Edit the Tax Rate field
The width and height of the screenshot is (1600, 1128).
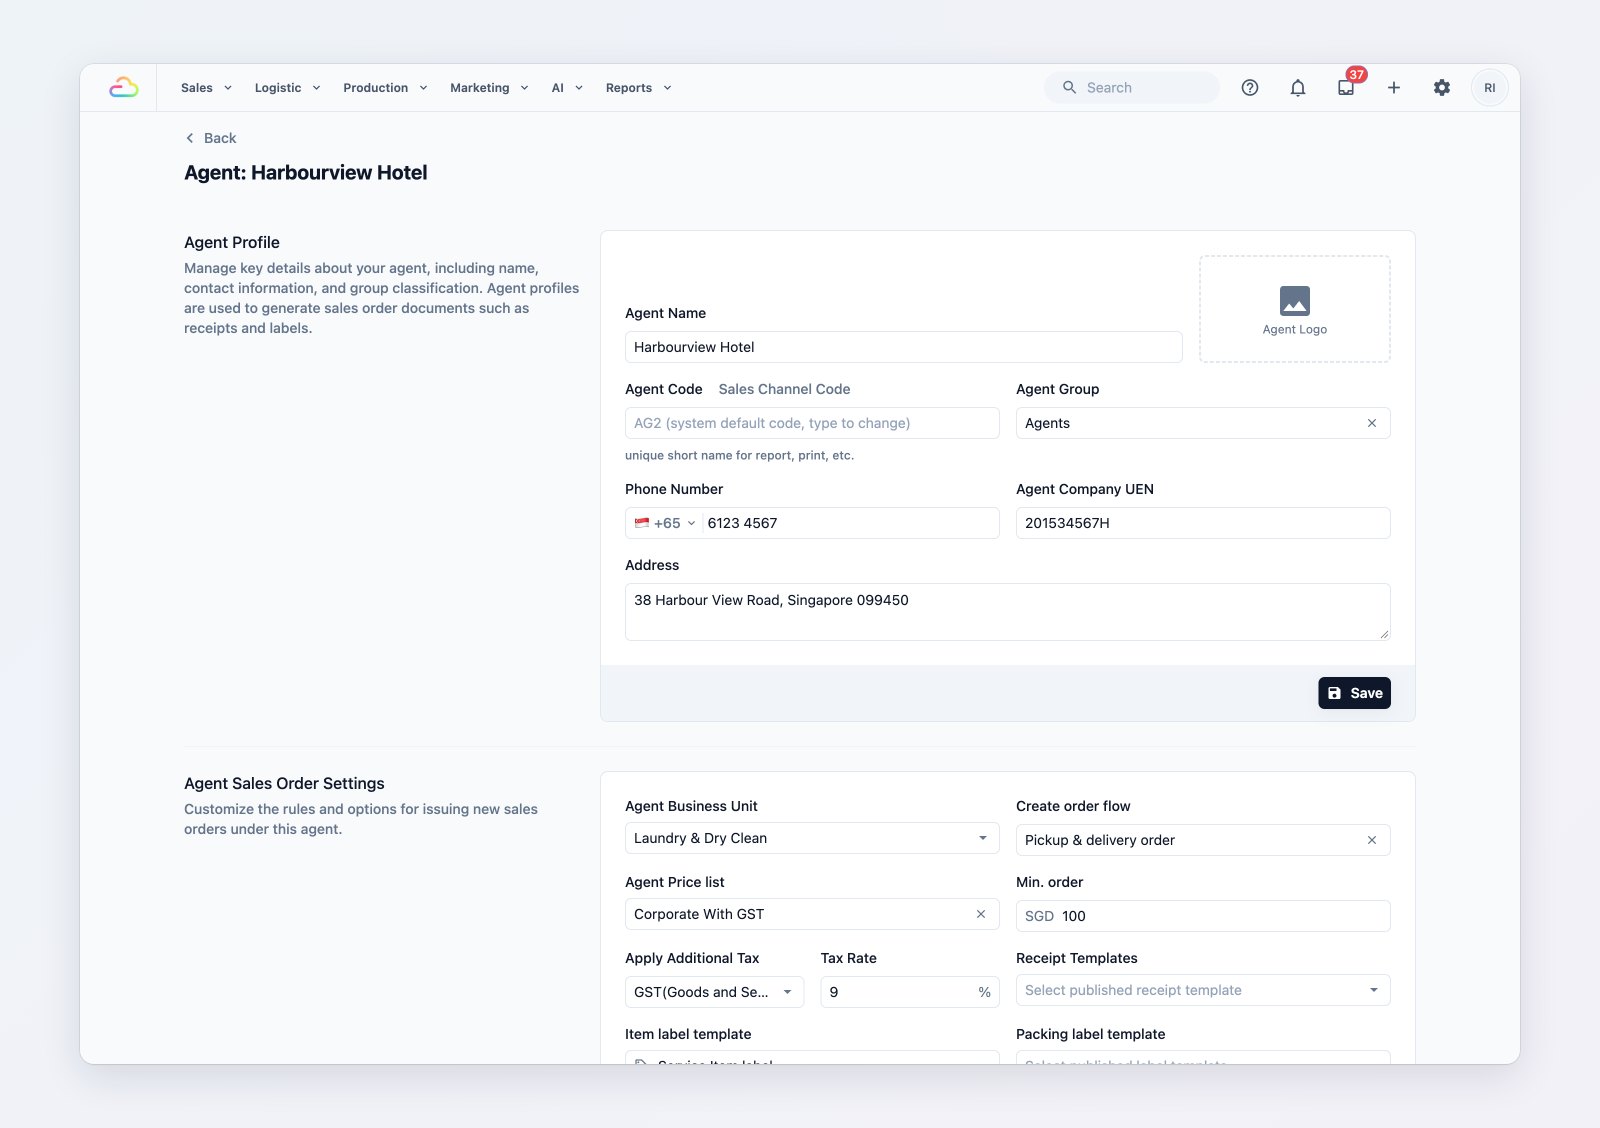[910, 992]
